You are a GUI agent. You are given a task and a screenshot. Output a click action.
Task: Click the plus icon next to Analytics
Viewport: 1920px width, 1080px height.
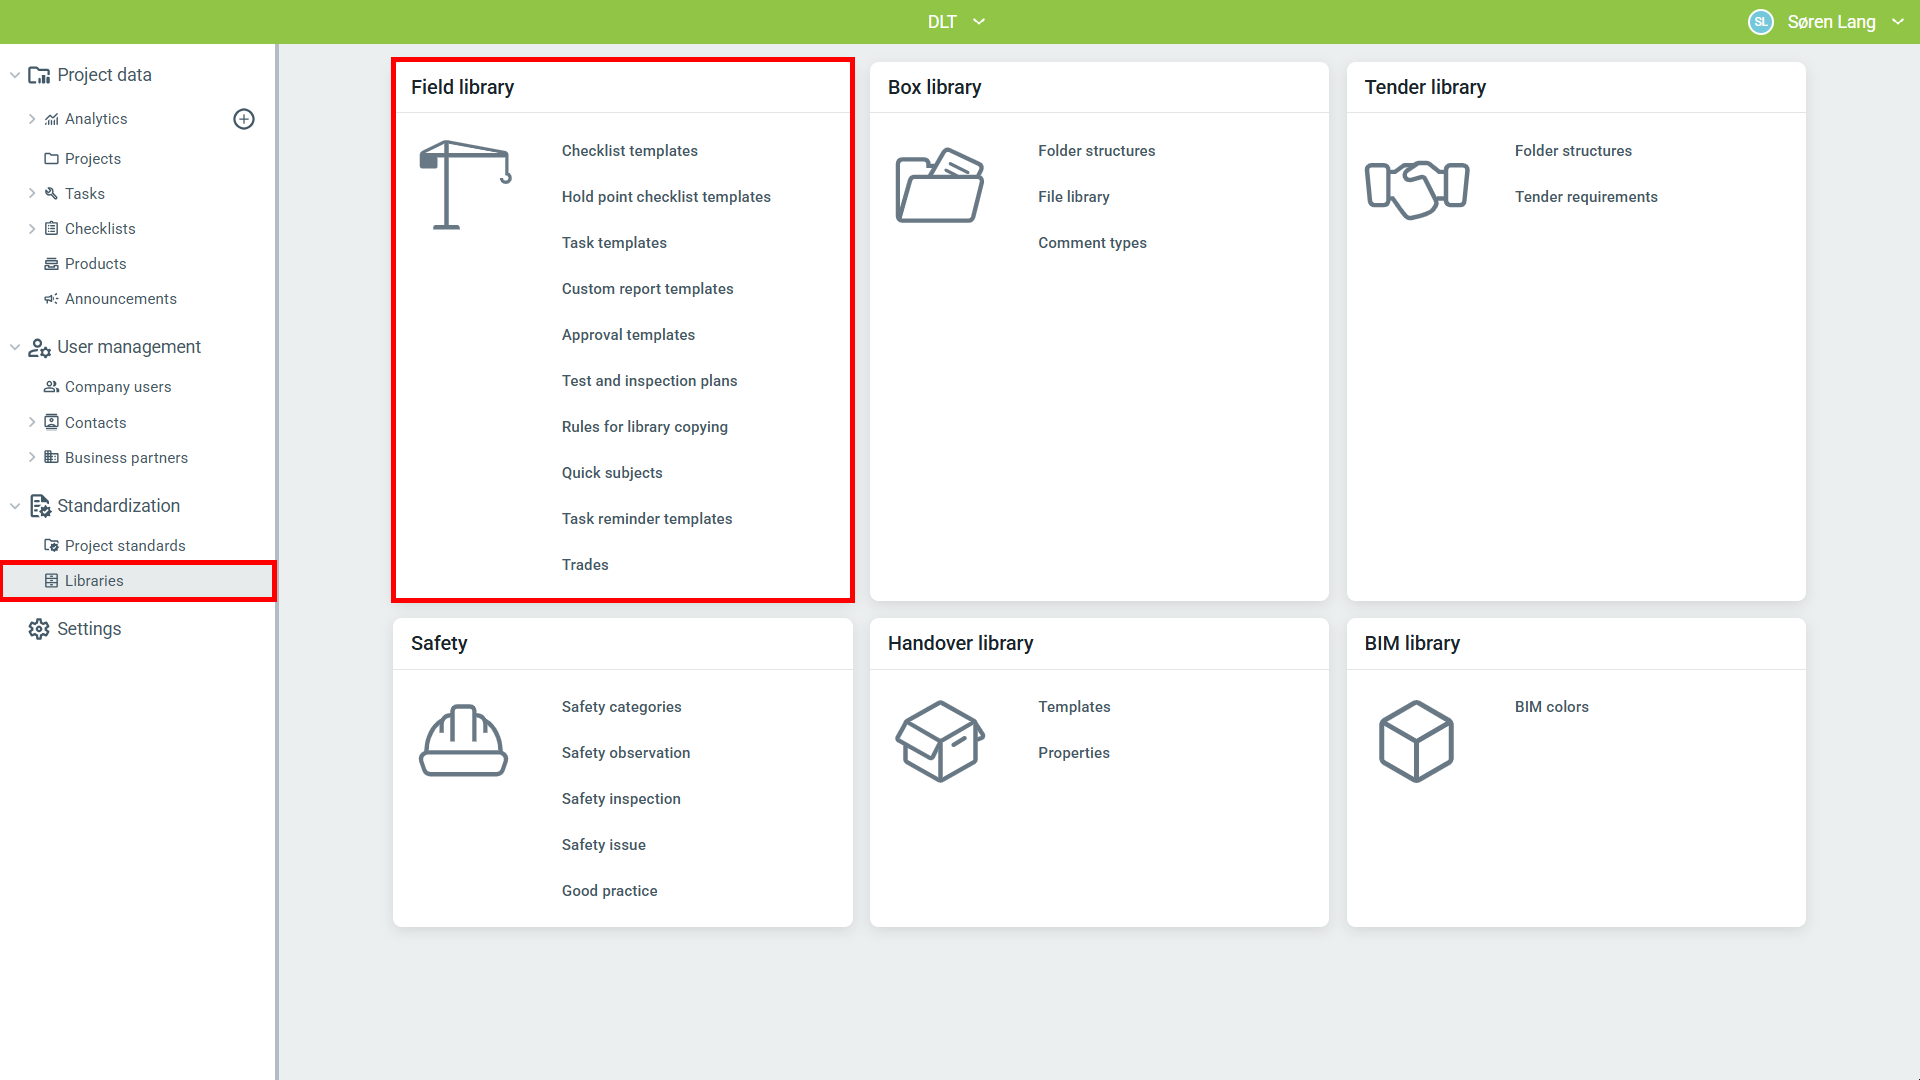pyautogui.click(x=244, y=119)
